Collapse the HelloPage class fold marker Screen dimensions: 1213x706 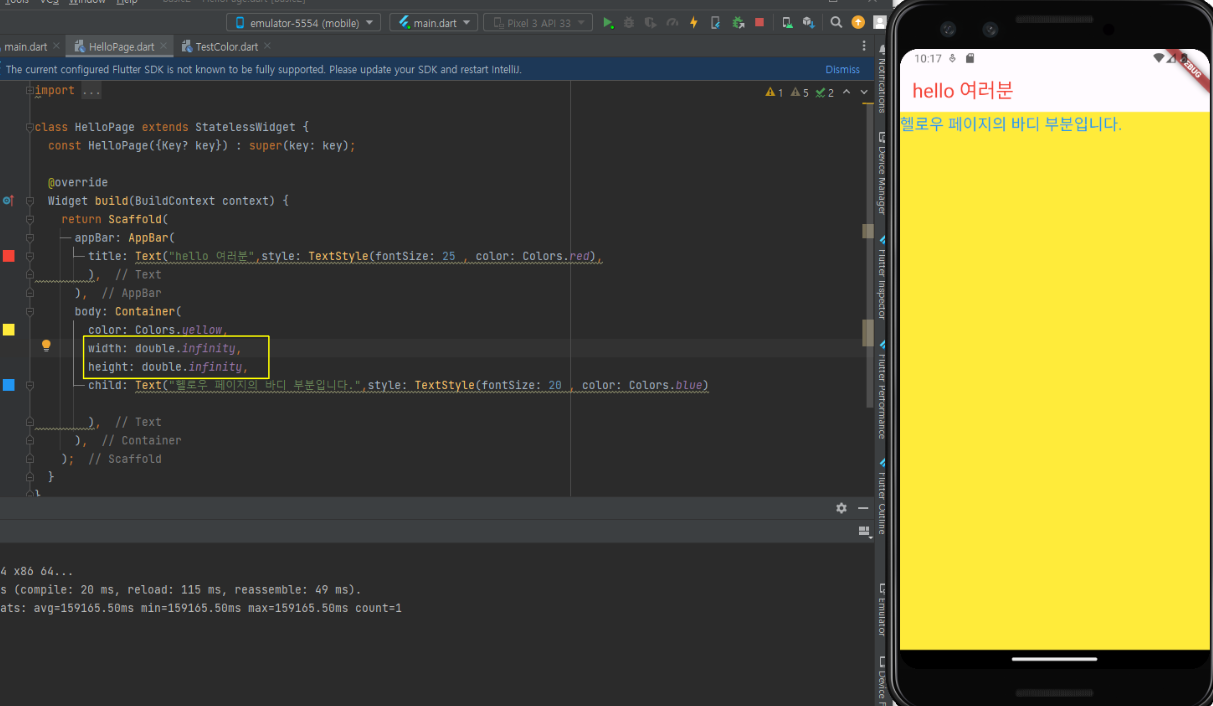point(30,127)
